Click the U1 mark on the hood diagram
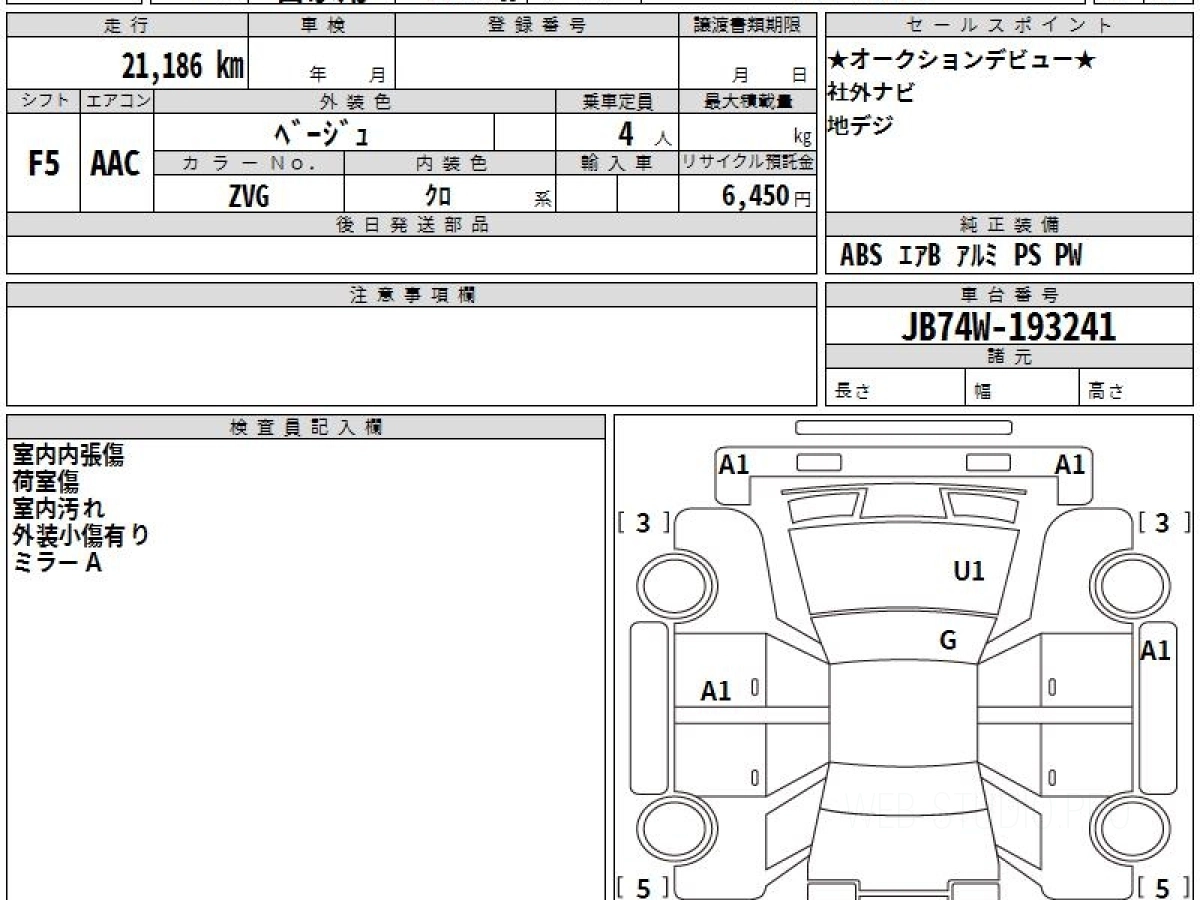The image size is (1200, 900). coord(968,571)
